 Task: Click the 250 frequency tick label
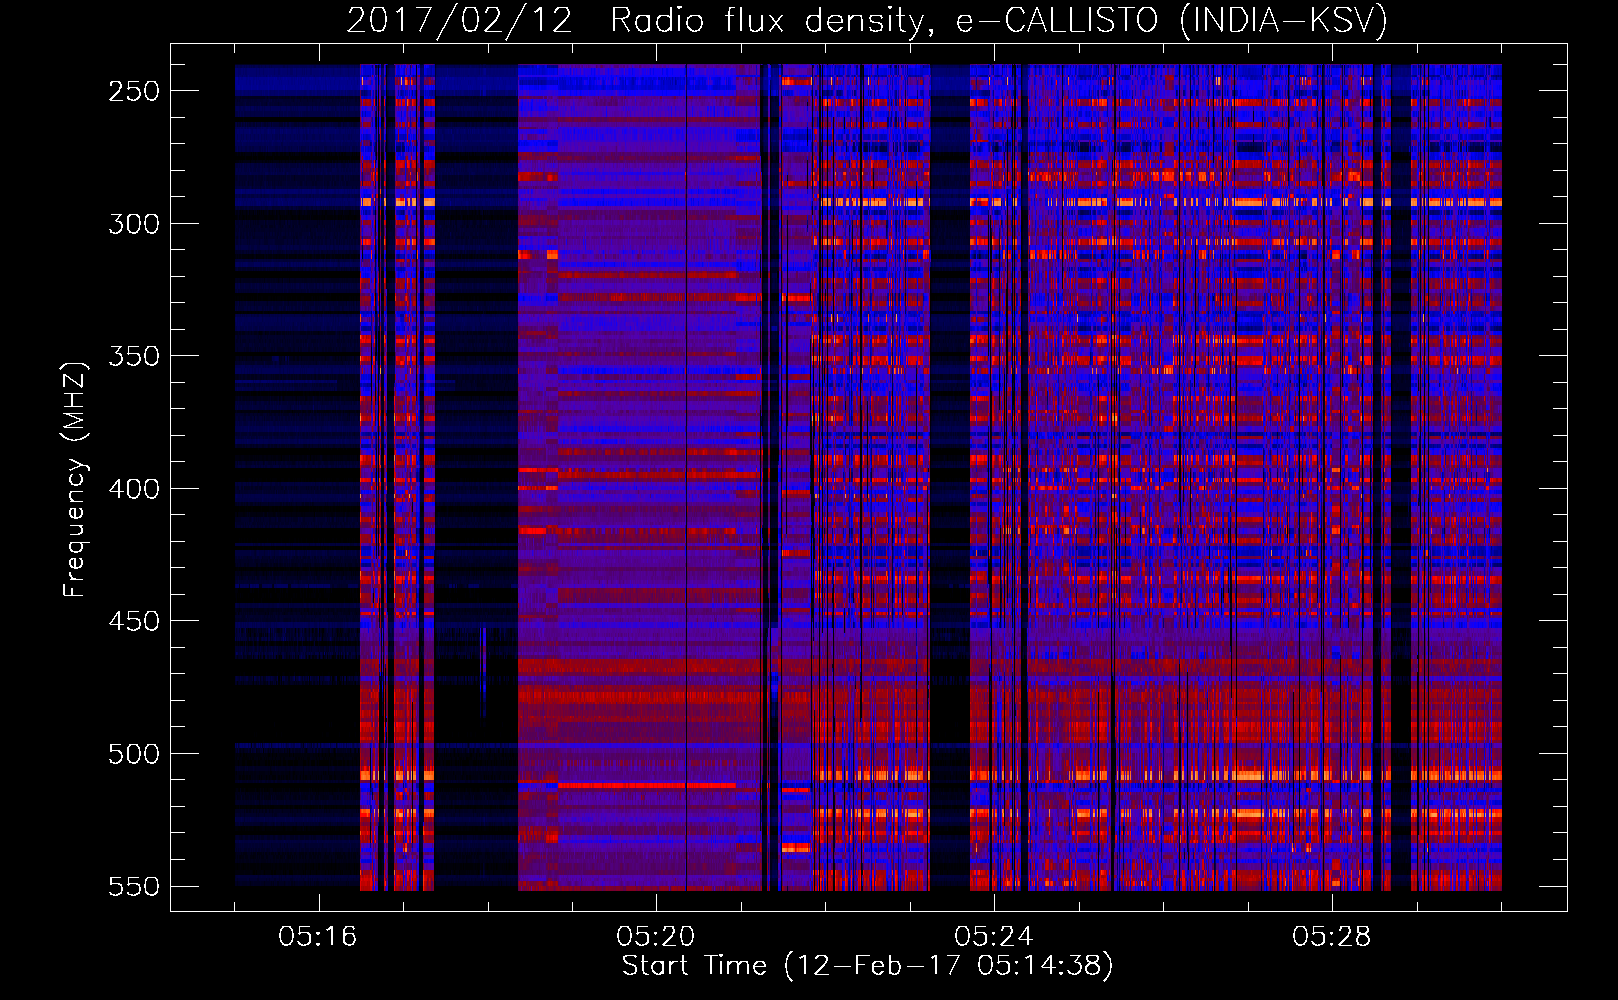click(134, 91)
